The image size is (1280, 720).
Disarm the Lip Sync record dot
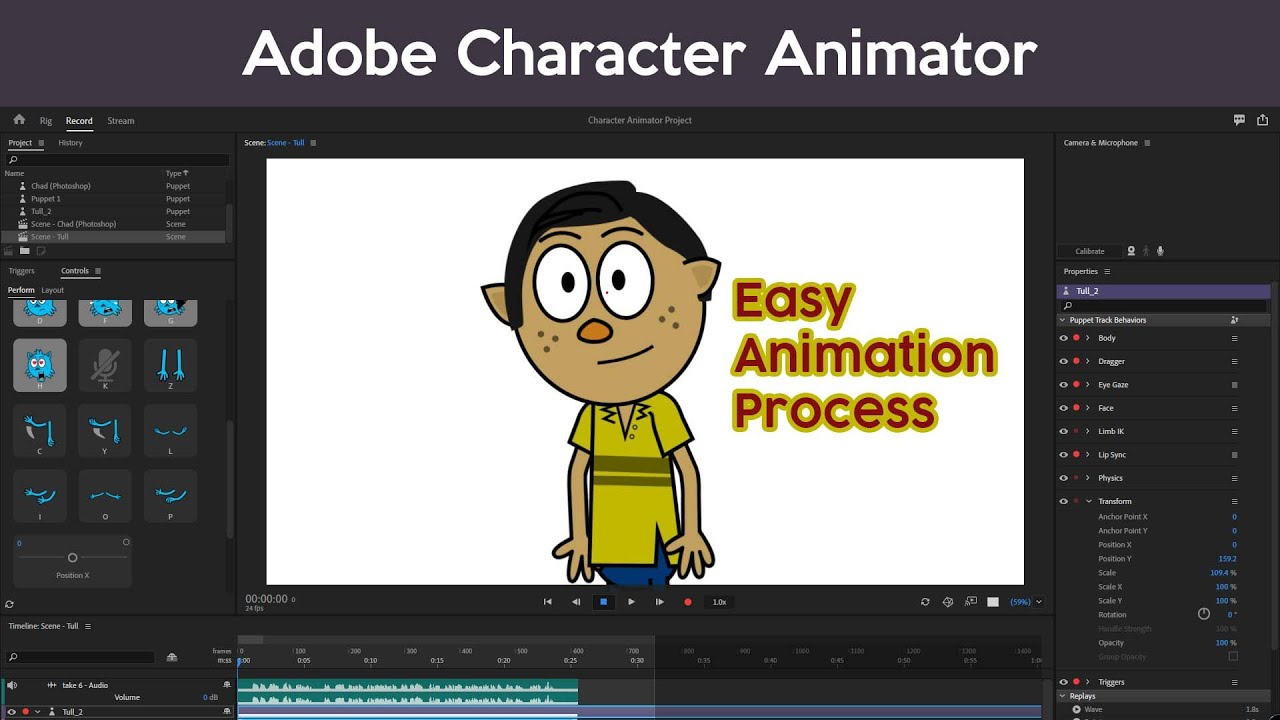coord(1076,454)
